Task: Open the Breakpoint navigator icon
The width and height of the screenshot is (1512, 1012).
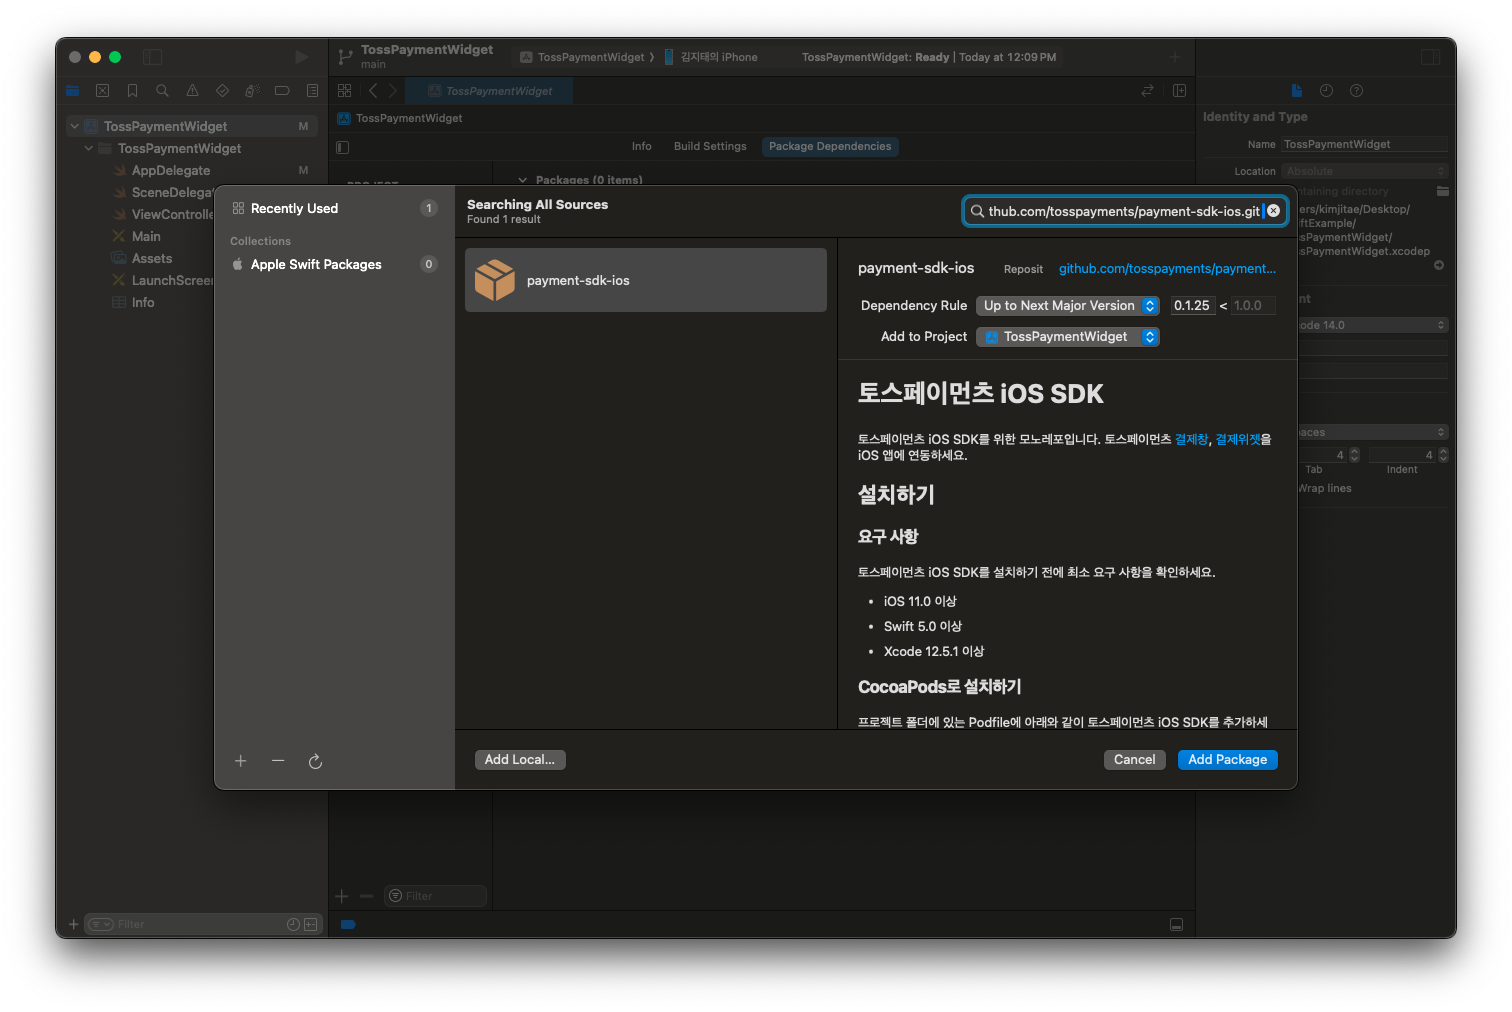Action: (x=282, y=90)
